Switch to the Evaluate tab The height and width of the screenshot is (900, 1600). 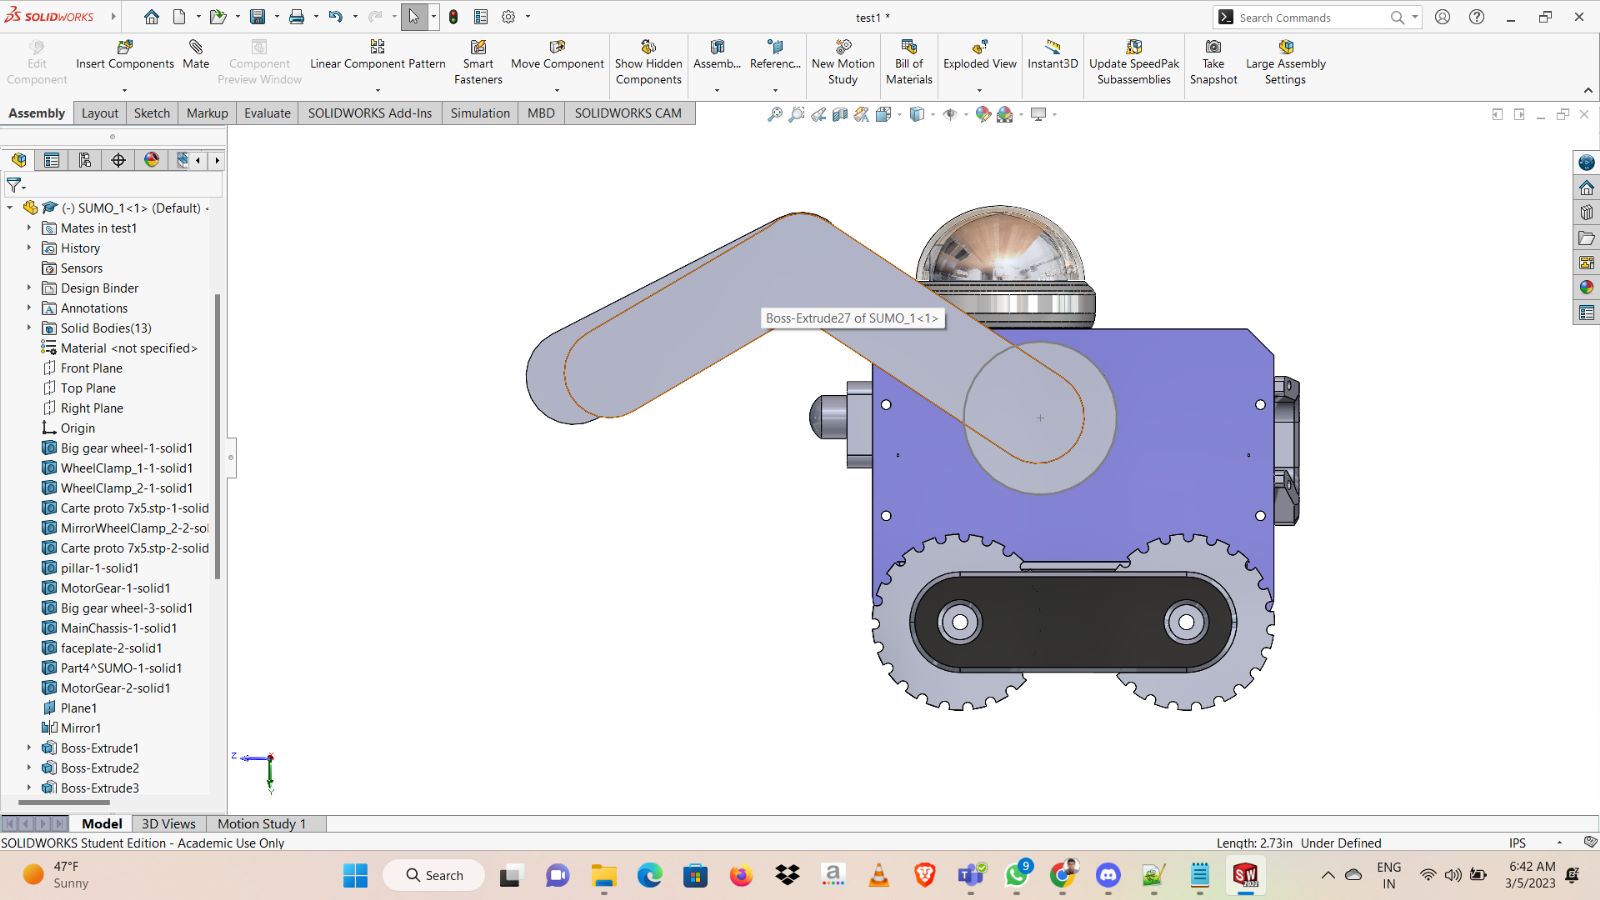(x=267, y=113)
